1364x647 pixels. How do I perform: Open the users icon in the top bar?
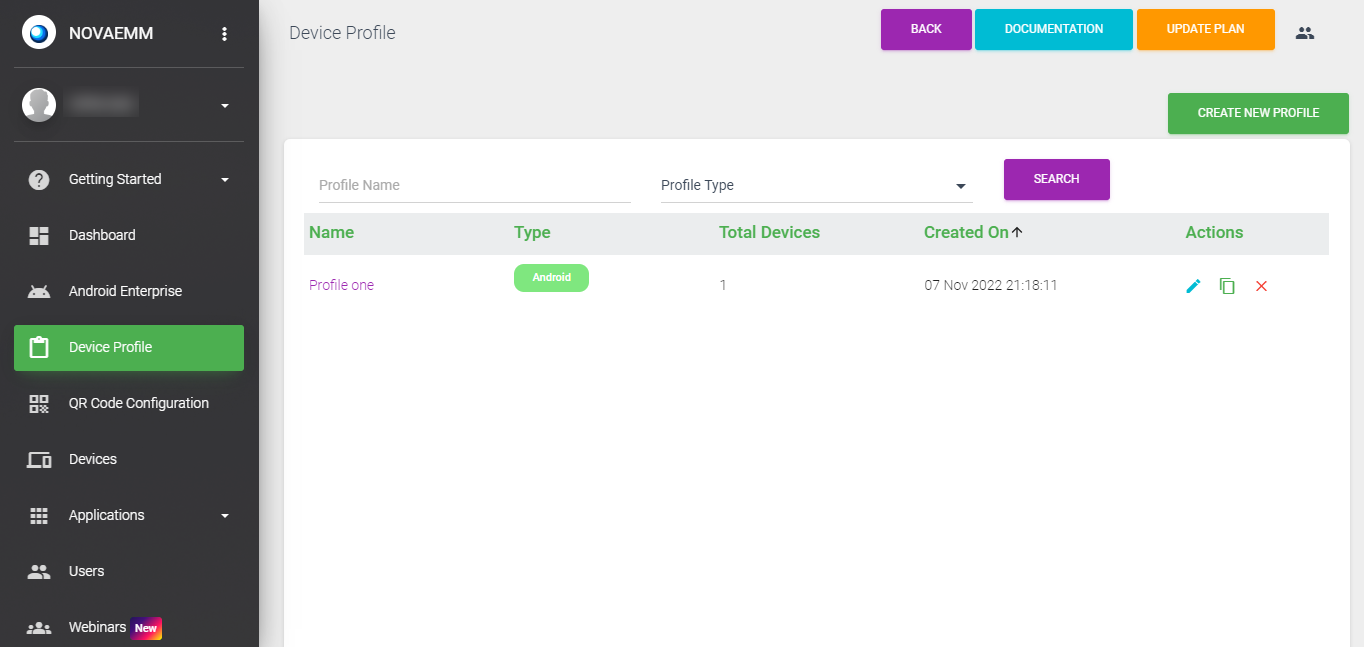(1304, 32)
